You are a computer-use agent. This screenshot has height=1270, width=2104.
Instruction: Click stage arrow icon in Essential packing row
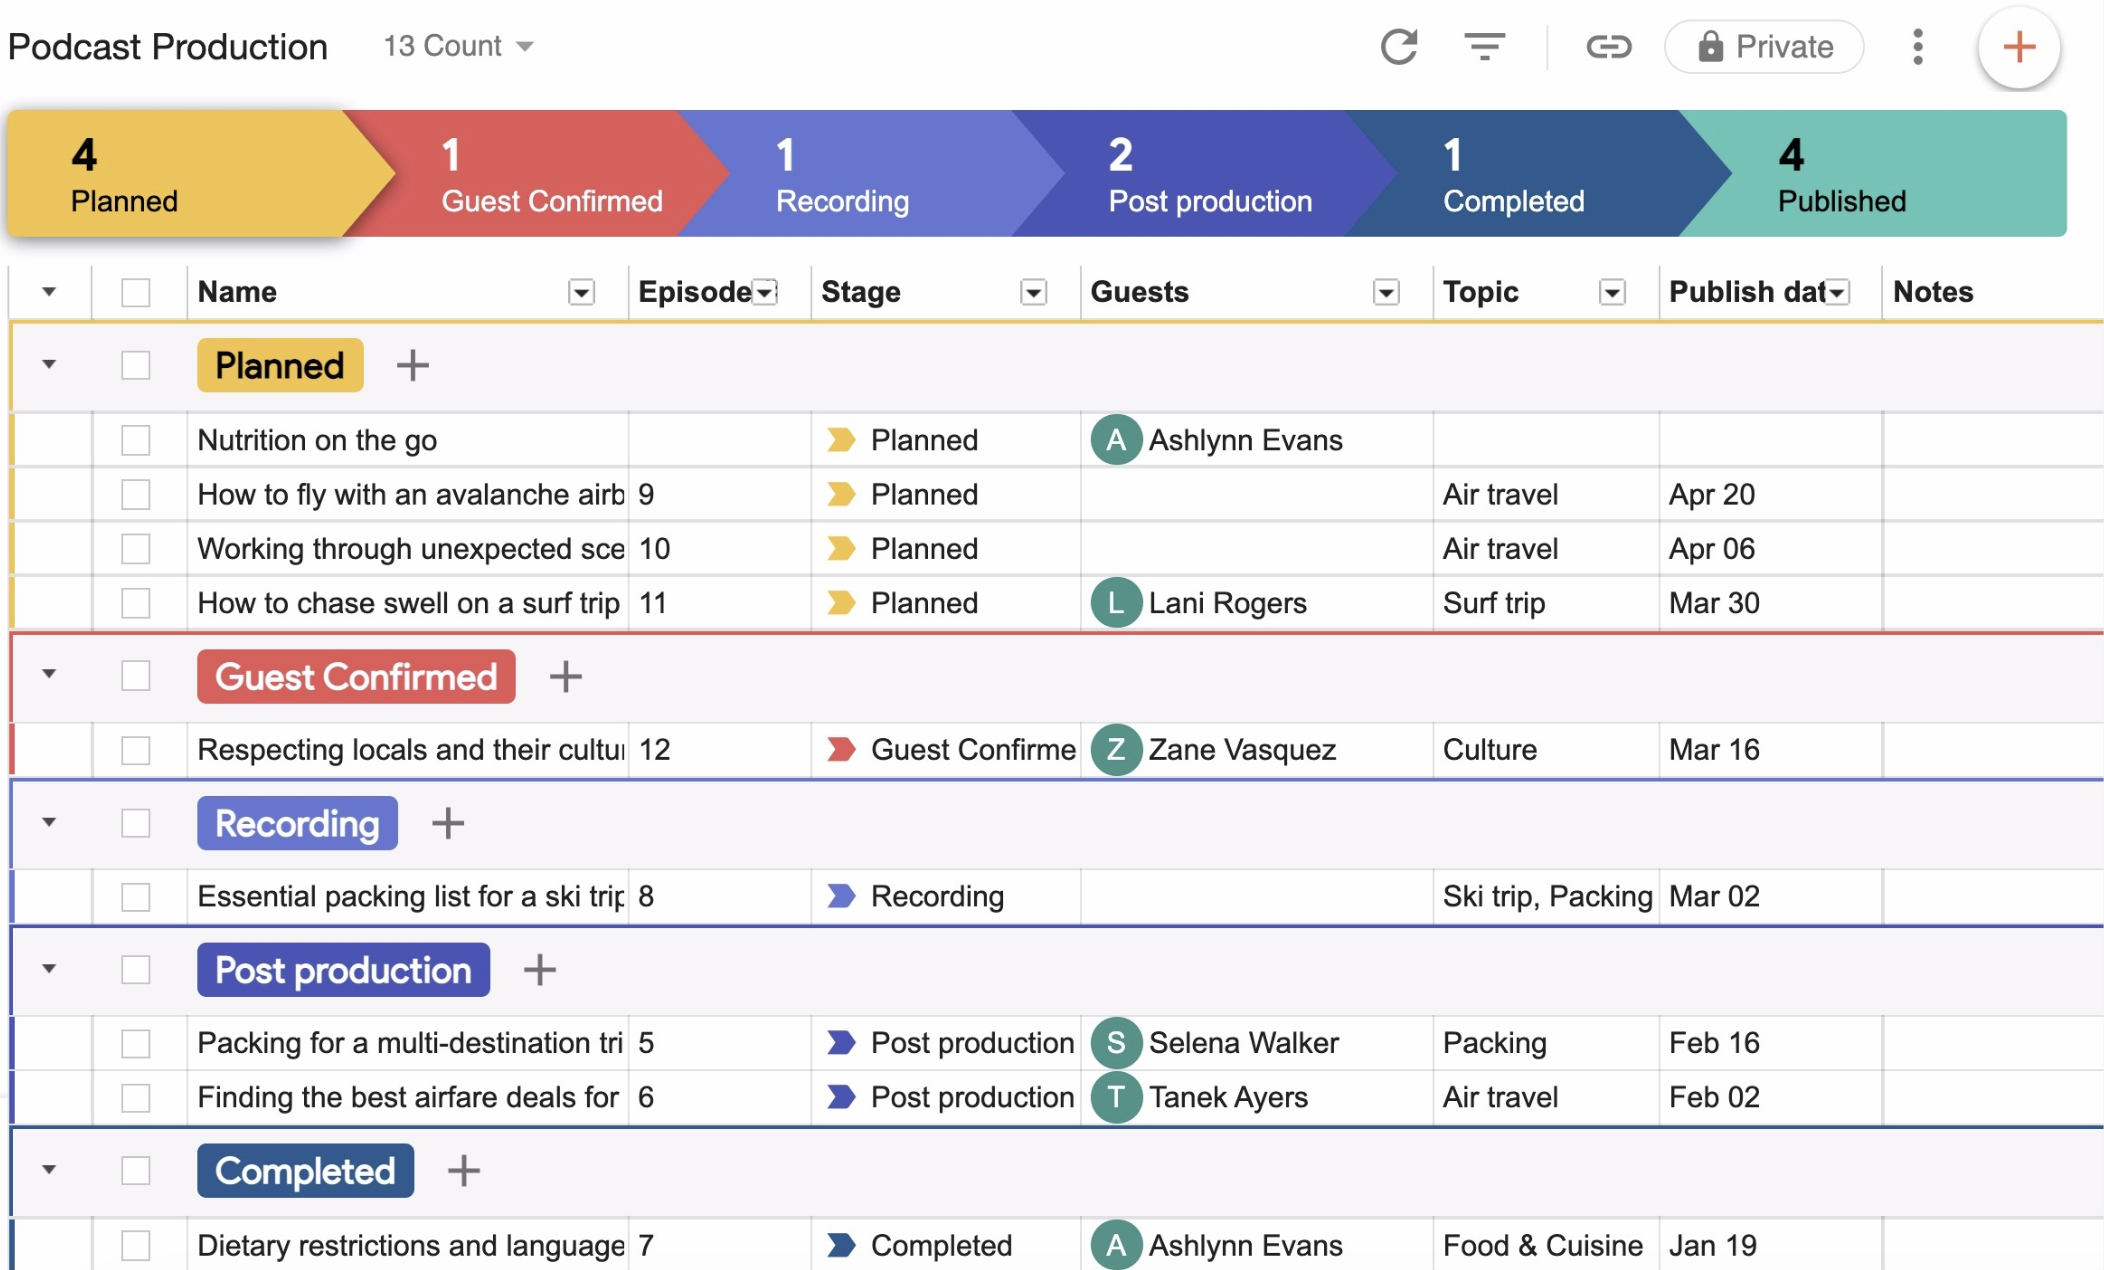pos(841,896)
